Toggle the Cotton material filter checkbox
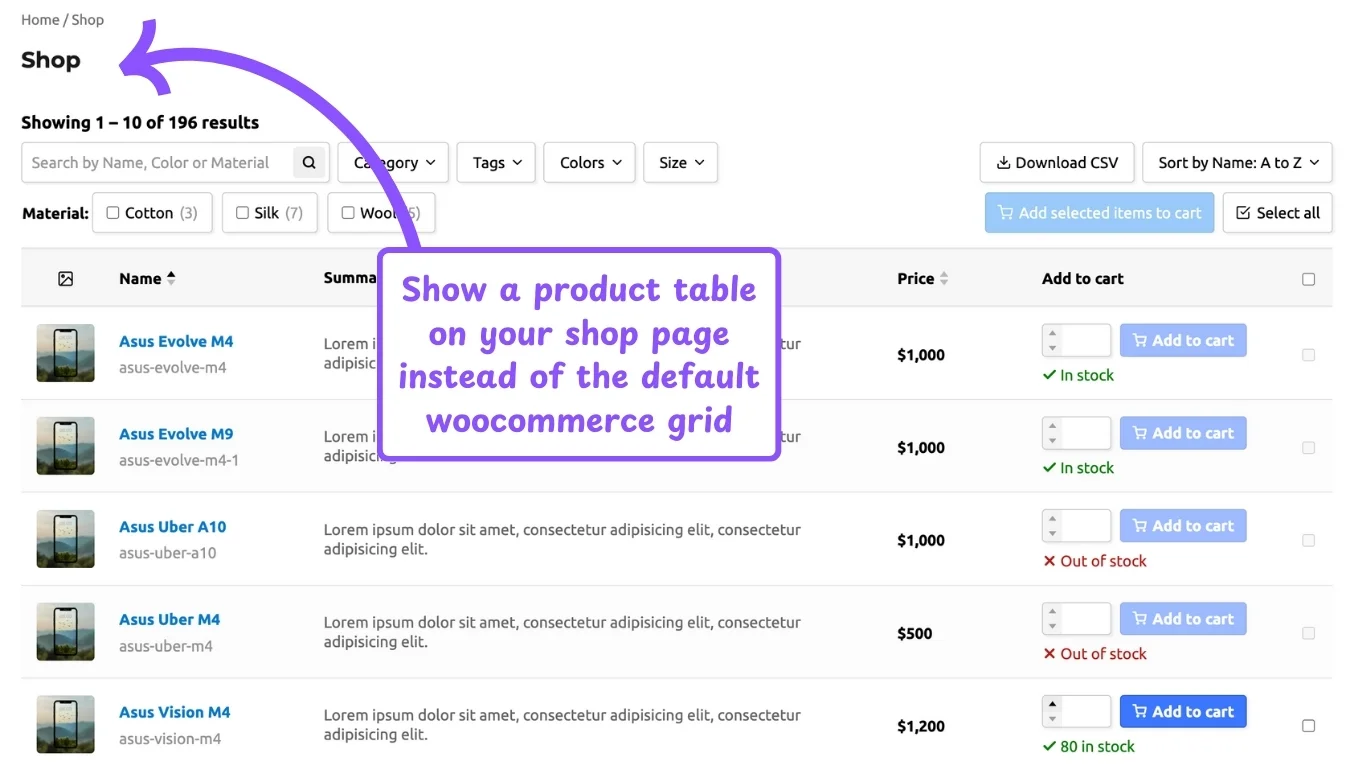Image resolution: width=1350 pixels, height=765 pixels. [113, 213]
